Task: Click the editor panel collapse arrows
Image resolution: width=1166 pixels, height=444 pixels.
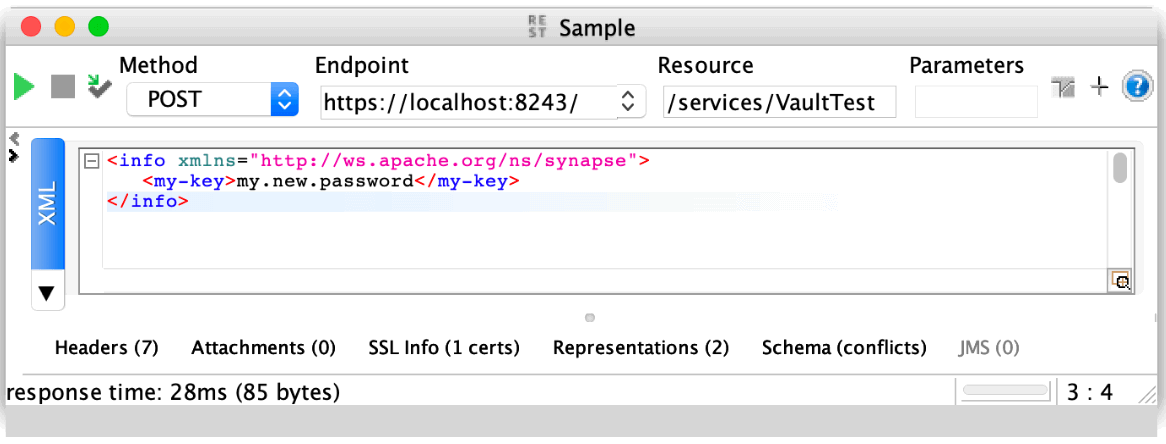Action: coord(13,147)
